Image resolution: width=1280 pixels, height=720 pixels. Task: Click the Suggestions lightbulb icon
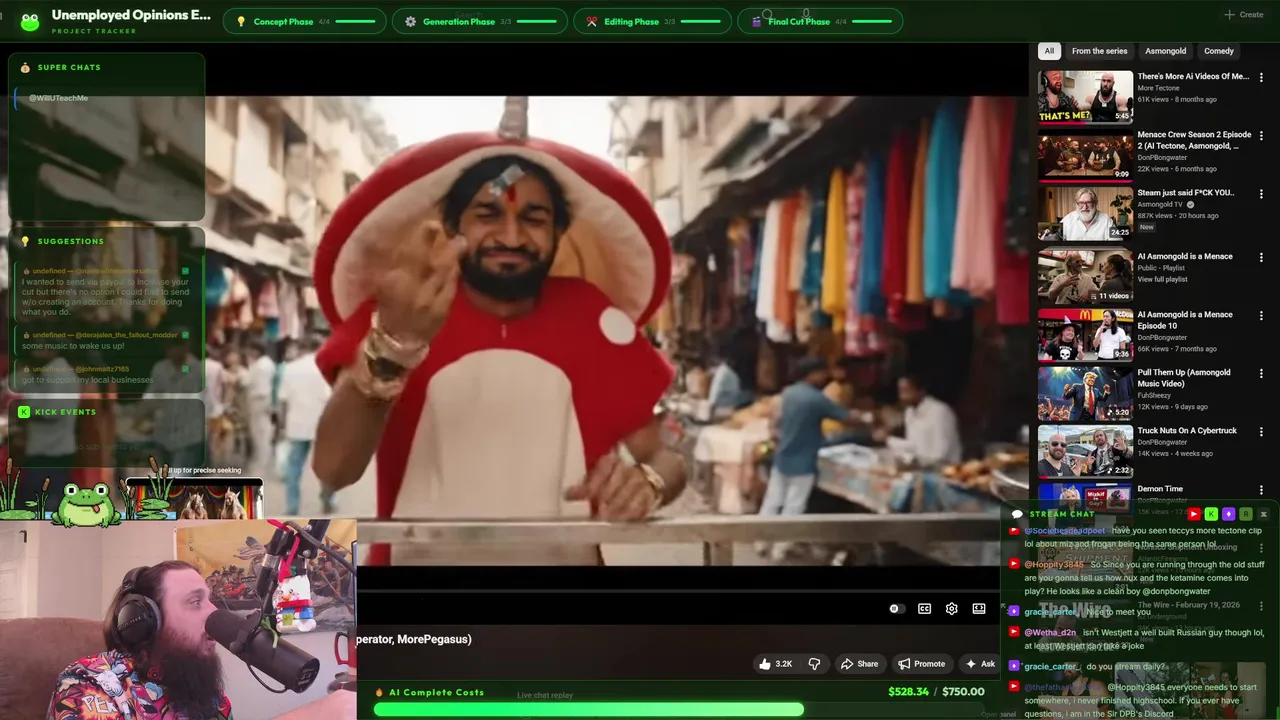[25, 241]
